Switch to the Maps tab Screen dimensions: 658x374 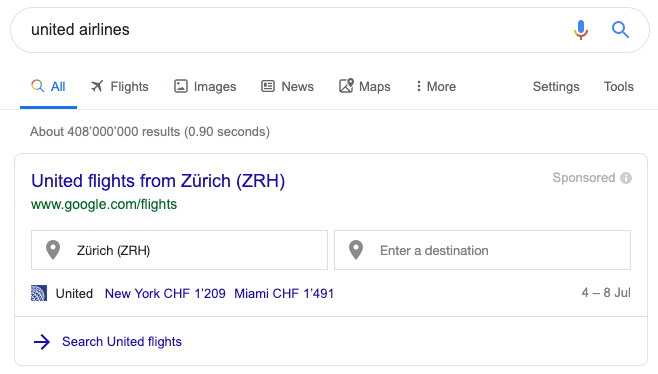pos(365,86)
